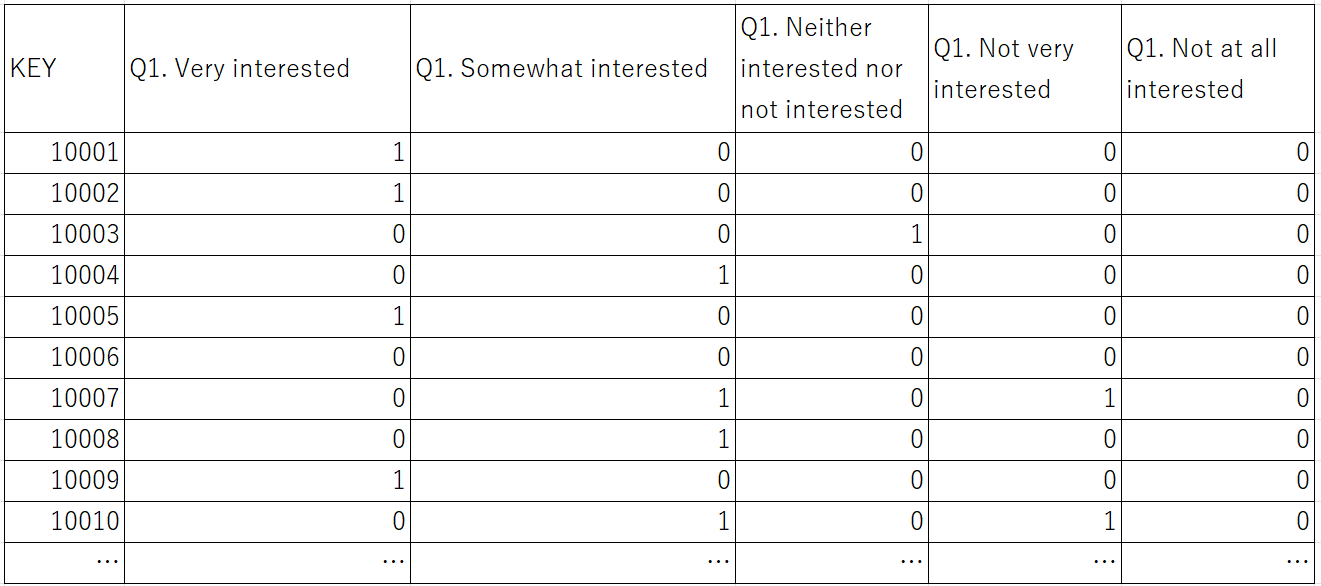1321x586 pixels.
Task: Click the key cell 10006
Action: click(x=64, y=357)
